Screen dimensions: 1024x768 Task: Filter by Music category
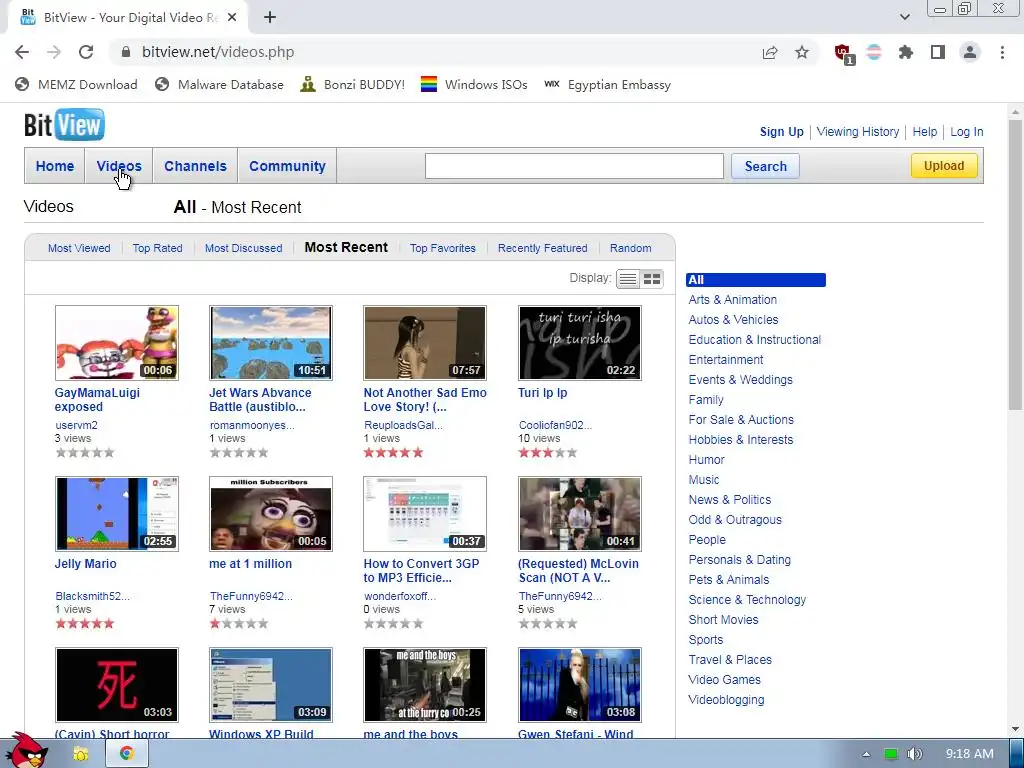coord(703,480)
